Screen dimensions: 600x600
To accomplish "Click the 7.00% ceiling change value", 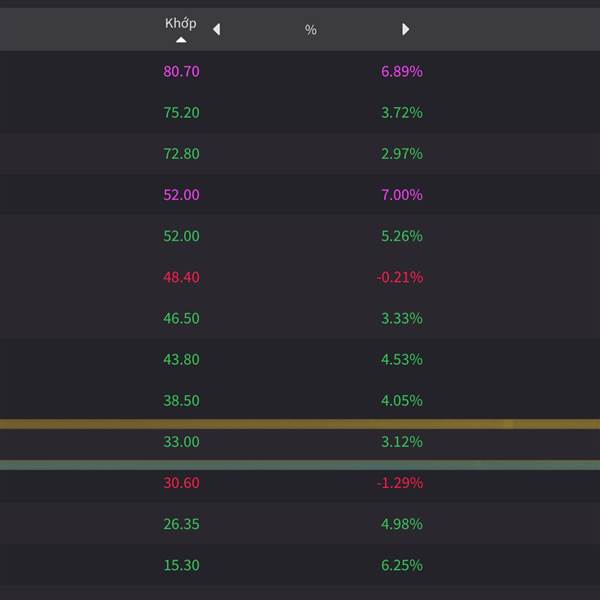I will pos(402,195).
